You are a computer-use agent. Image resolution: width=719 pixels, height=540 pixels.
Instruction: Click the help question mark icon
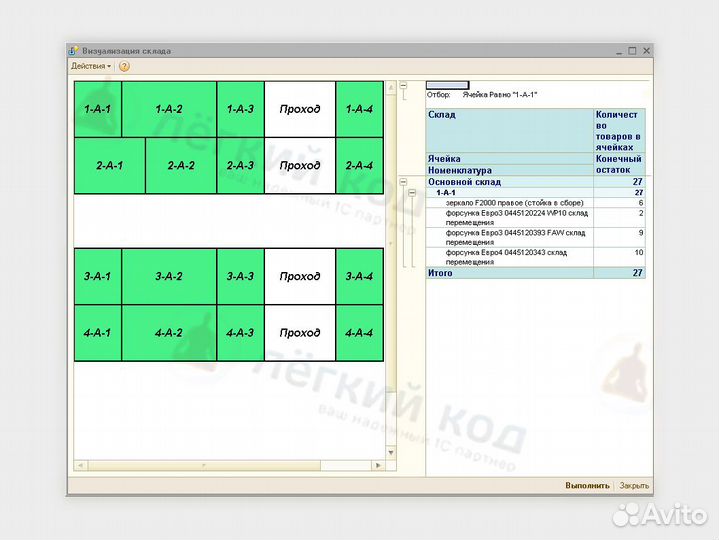click(x=124, y=66)
